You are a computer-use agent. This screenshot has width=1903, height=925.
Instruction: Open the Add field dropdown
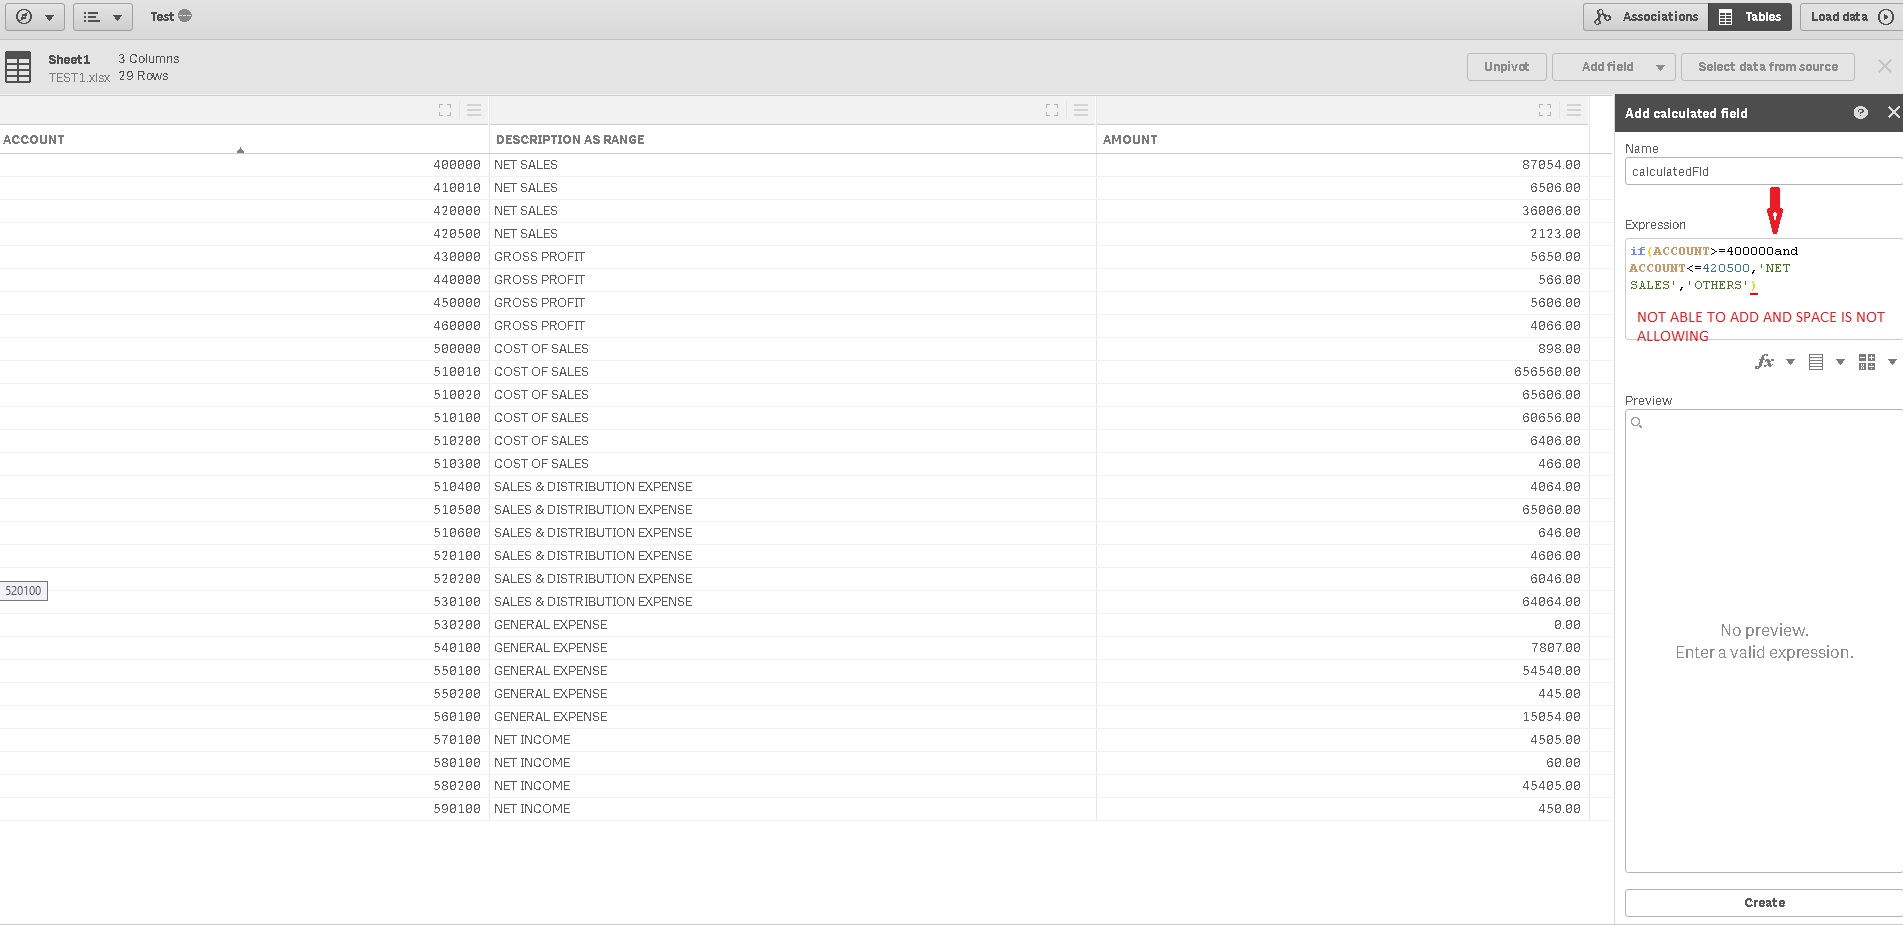coord(1613,67)
